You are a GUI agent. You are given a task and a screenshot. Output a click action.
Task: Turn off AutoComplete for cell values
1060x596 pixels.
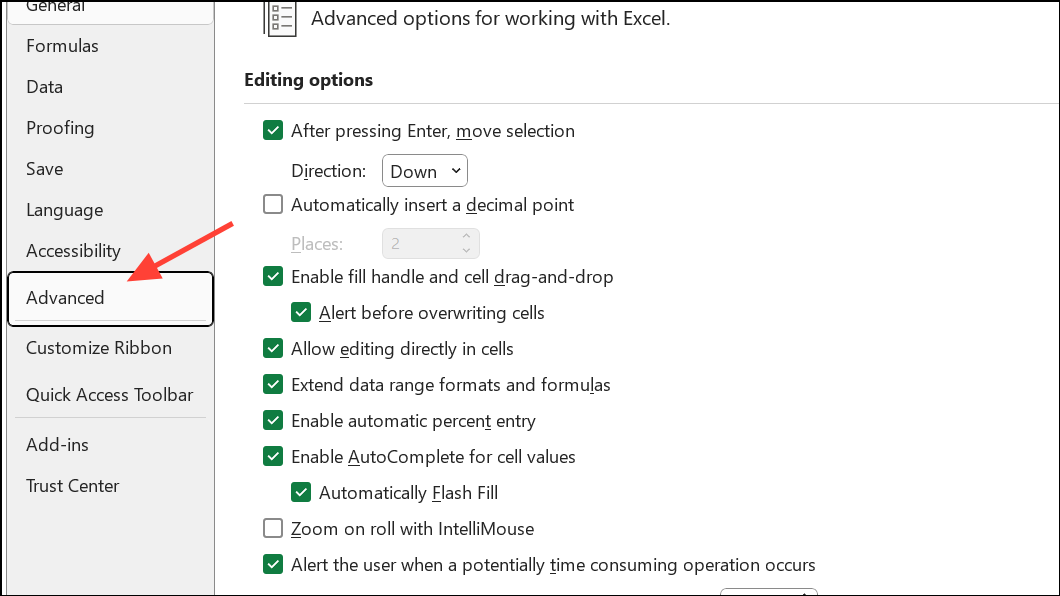click(273, 456)
